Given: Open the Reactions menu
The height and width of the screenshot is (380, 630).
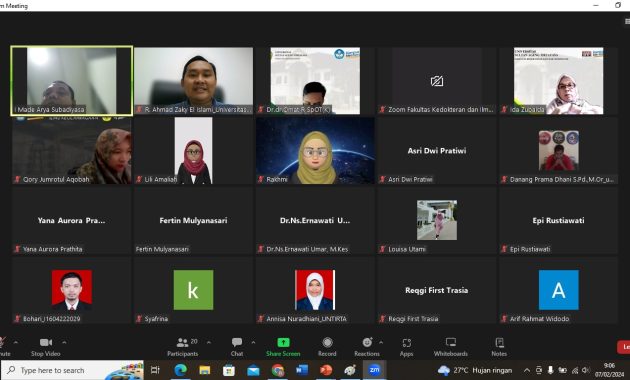Looking at the screenshot, I should click(367, 347).
